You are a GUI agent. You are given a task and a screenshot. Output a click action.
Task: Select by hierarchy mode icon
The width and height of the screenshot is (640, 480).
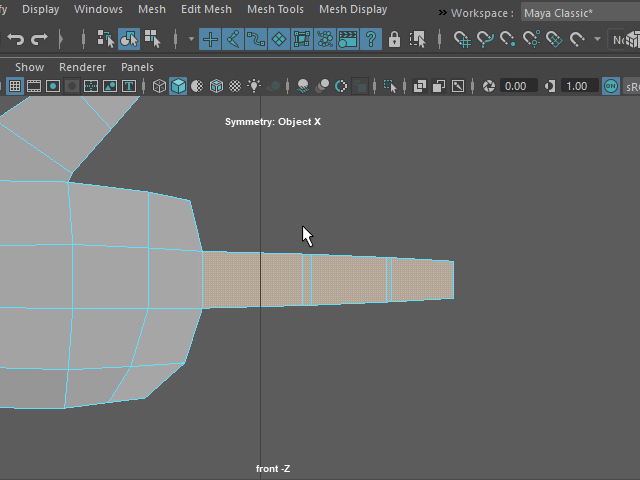point(105,39)
